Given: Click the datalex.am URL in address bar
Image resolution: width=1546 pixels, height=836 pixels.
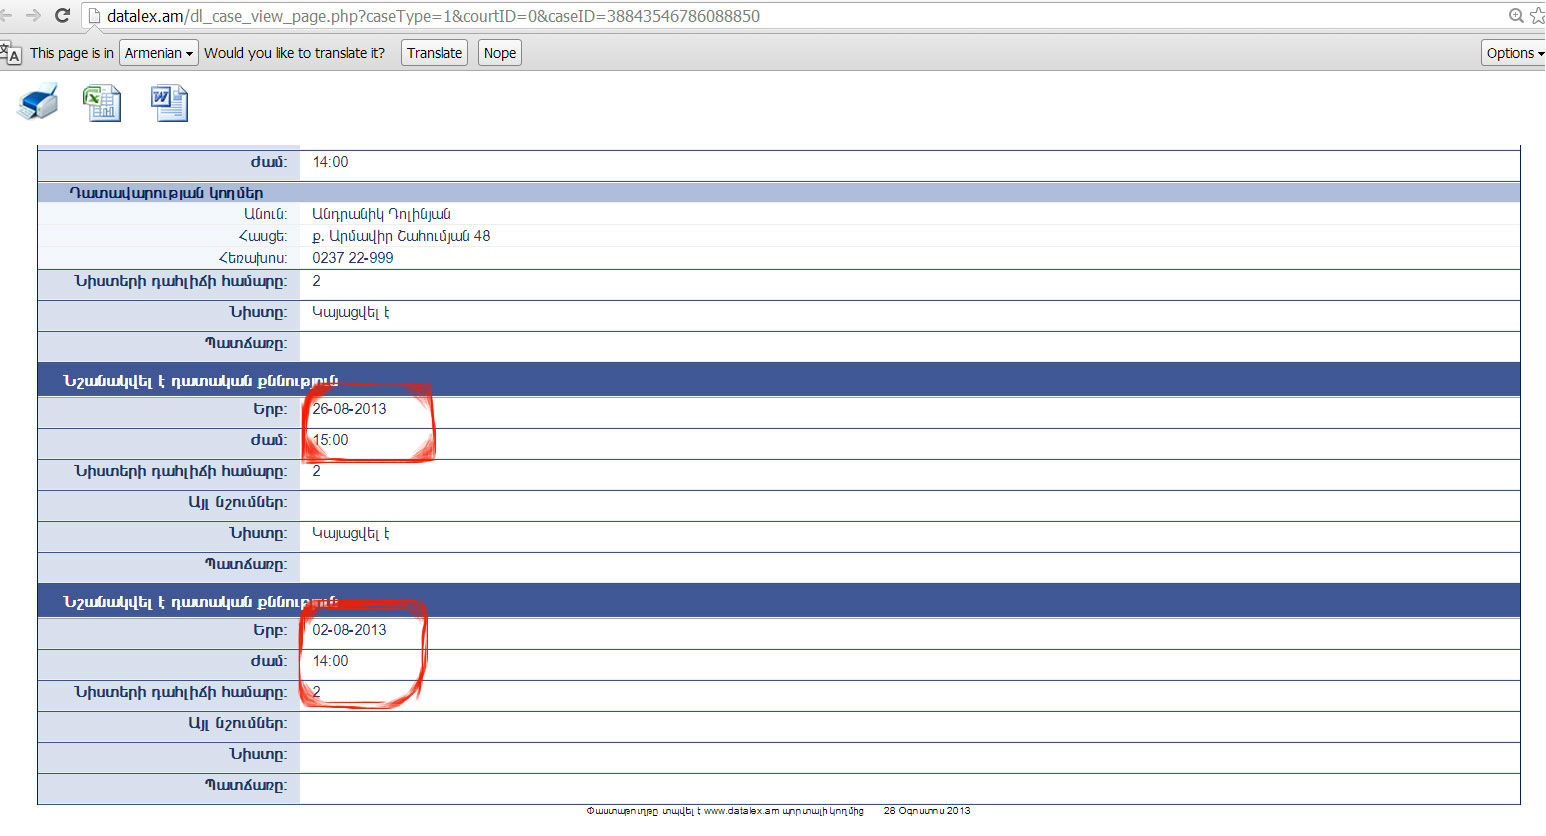Looking at the screenshot, I should 433,16.
